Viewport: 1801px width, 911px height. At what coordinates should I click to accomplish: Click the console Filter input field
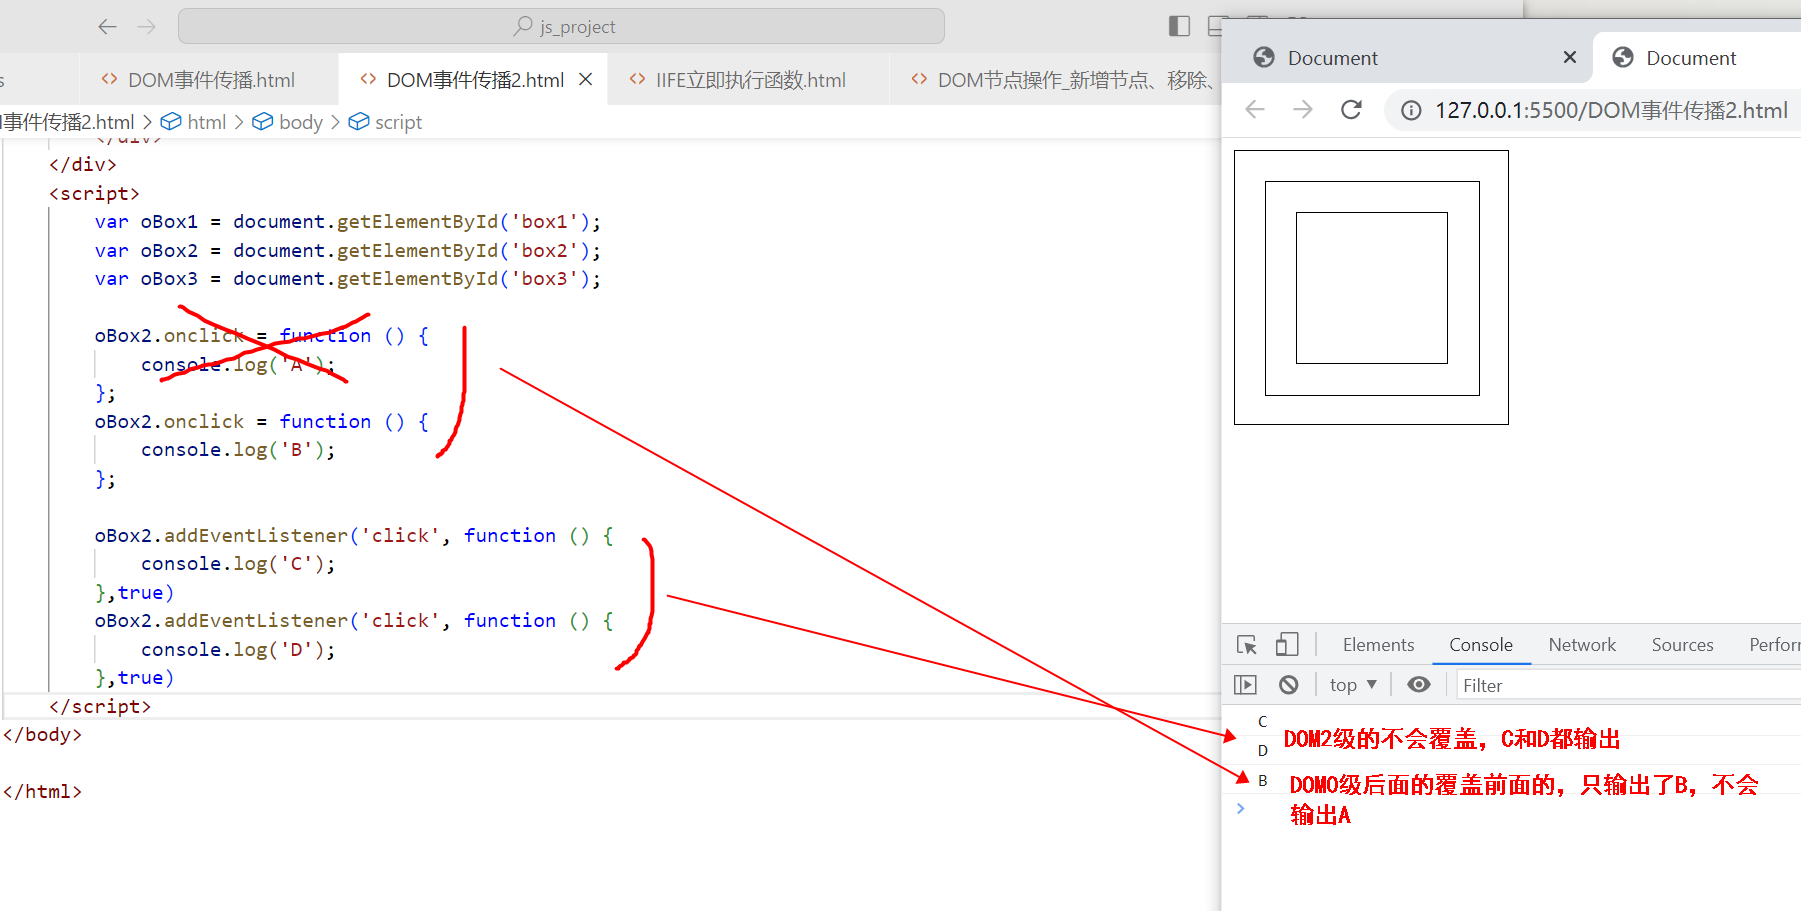(x=1627, y=685)
